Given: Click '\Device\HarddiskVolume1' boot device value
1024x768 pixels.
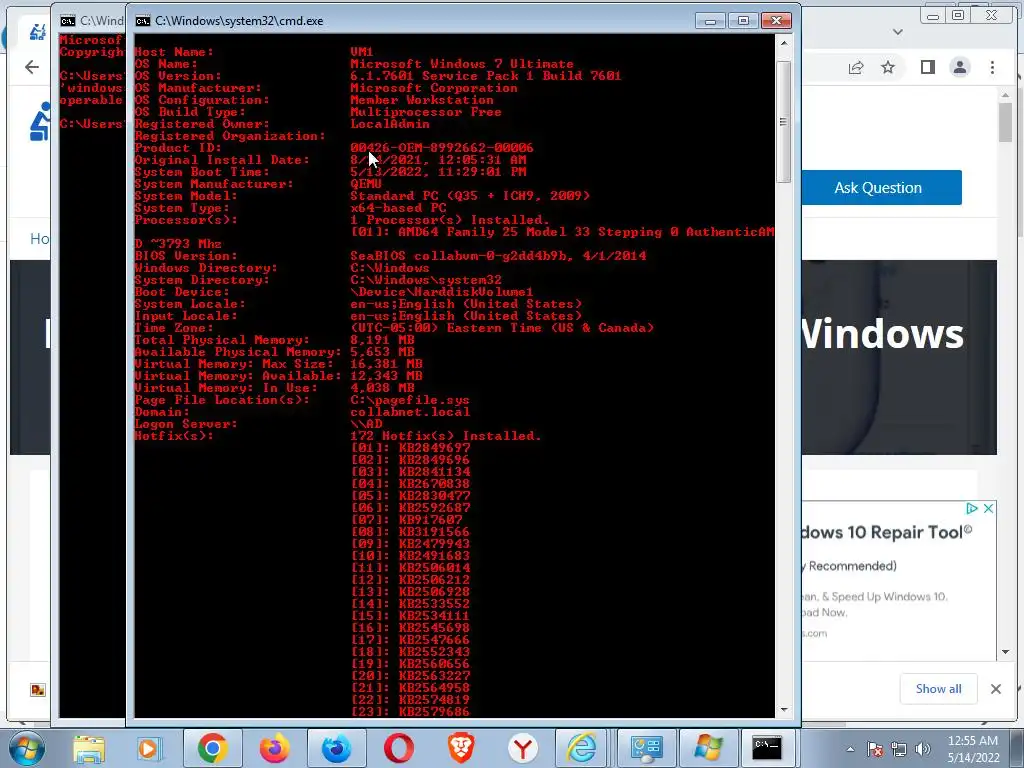Looking at the screenshot, I should [441, 292].
